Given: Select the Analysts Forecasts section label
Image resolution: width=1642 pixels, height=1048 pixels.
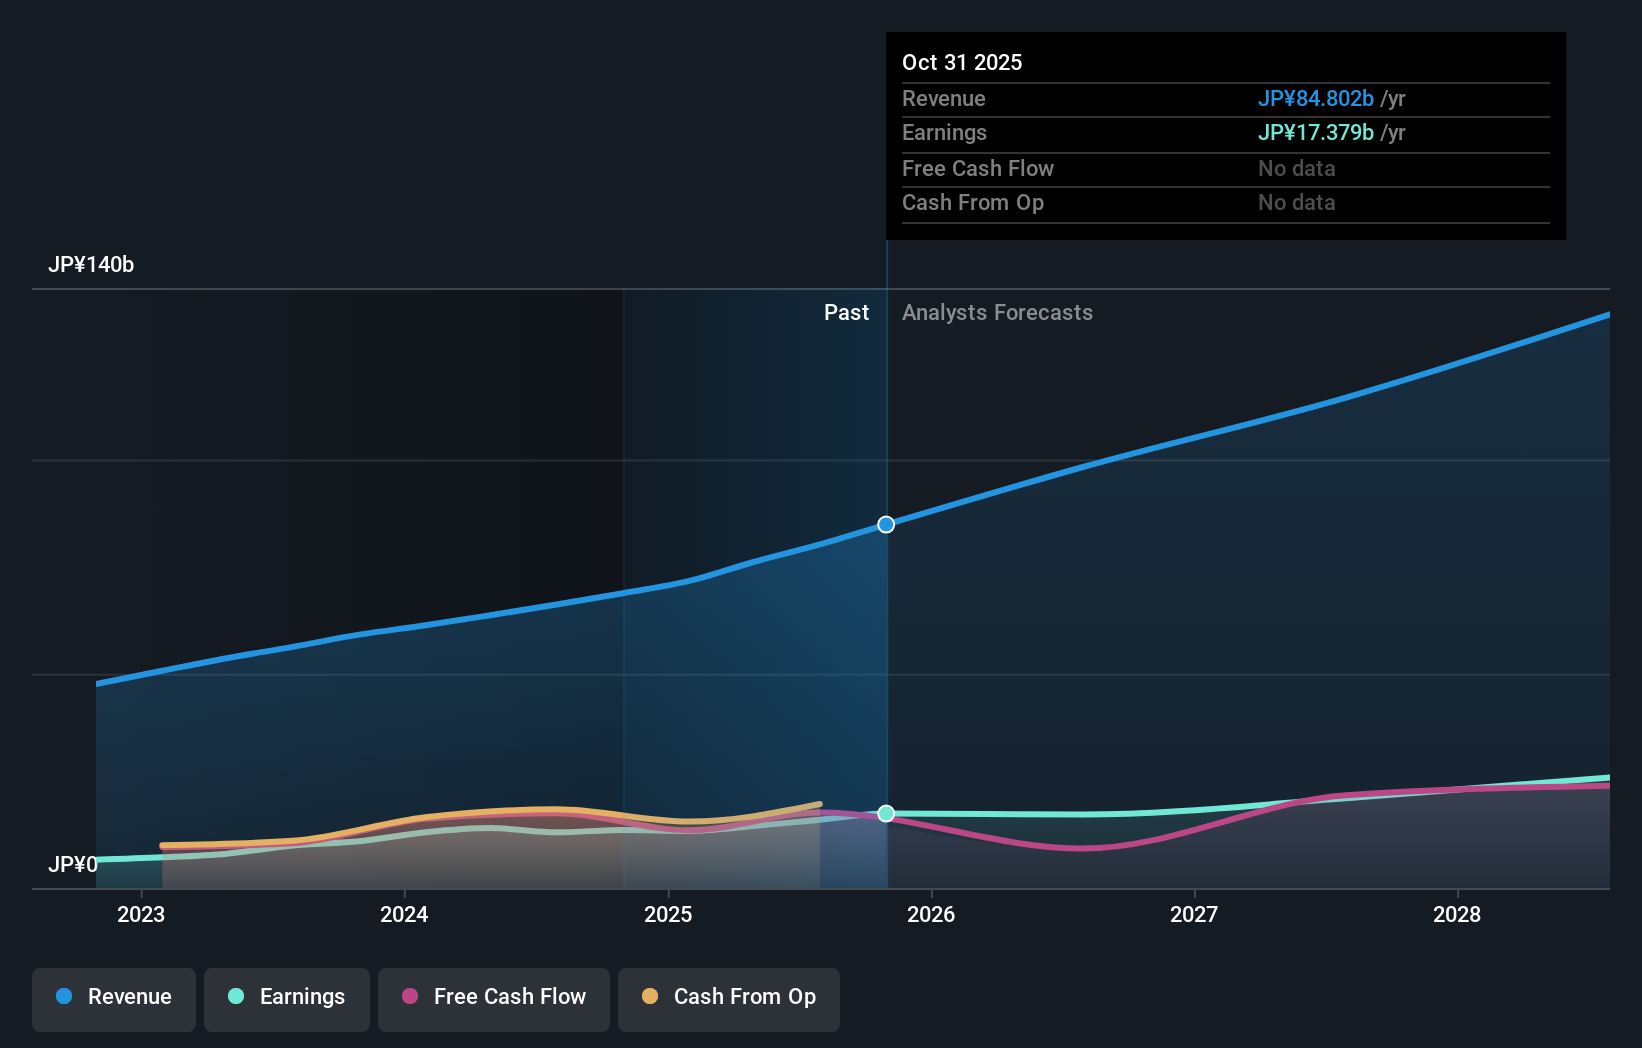Looking at the screenshot, I should tap(996, 312).
